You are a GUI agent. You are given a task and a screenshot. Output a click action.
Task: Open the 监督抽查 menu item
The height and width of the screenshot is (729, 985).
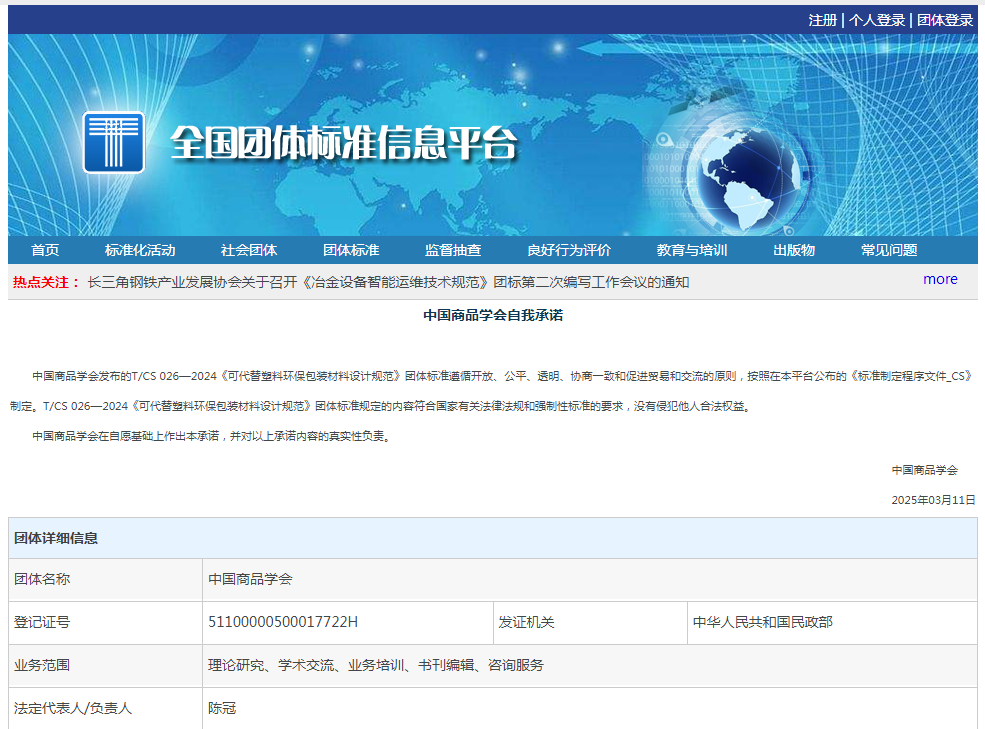[x=453, y=250]
